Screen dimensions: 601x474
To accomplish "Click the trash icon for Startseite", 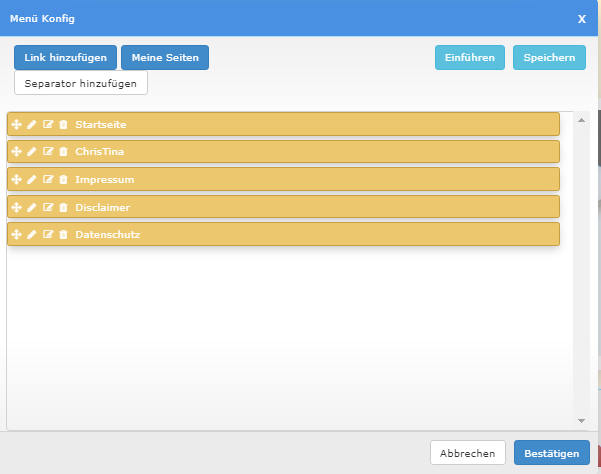I will click(63, 124).
